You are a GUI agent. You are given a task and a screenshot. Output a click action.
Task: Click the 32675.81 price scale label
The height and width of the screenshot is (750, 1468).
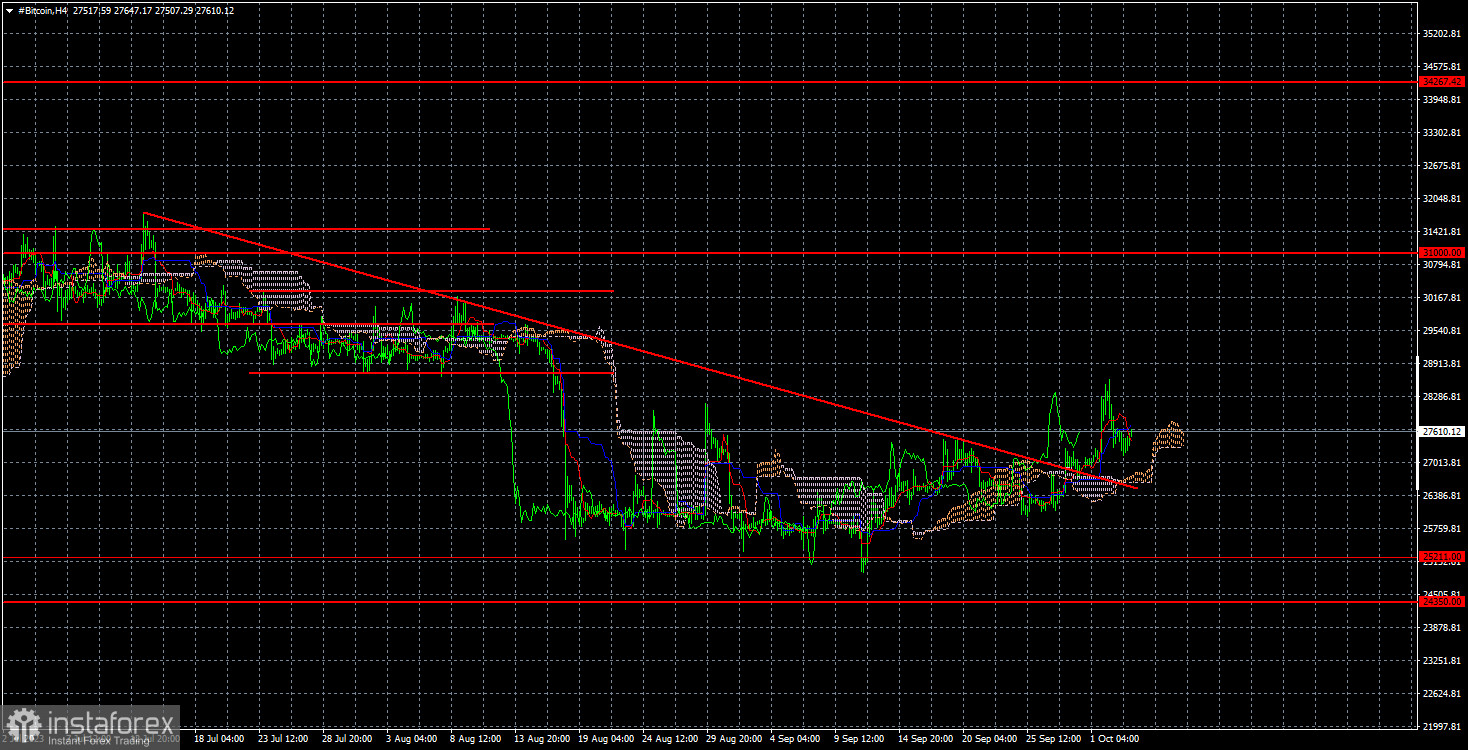(x=1443, y=166)
